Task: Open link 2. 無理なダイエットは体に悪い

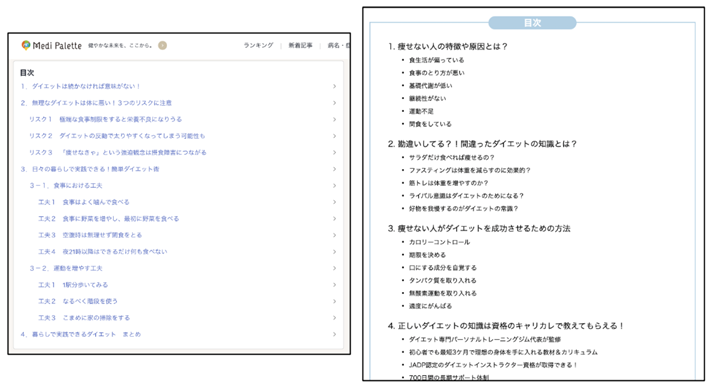Action: click(x=96, y=103)
